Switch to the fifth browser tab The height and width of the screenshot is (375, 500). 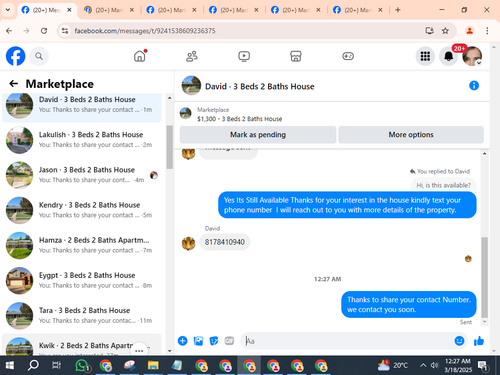pyautogui.click(x=296, y=10)
